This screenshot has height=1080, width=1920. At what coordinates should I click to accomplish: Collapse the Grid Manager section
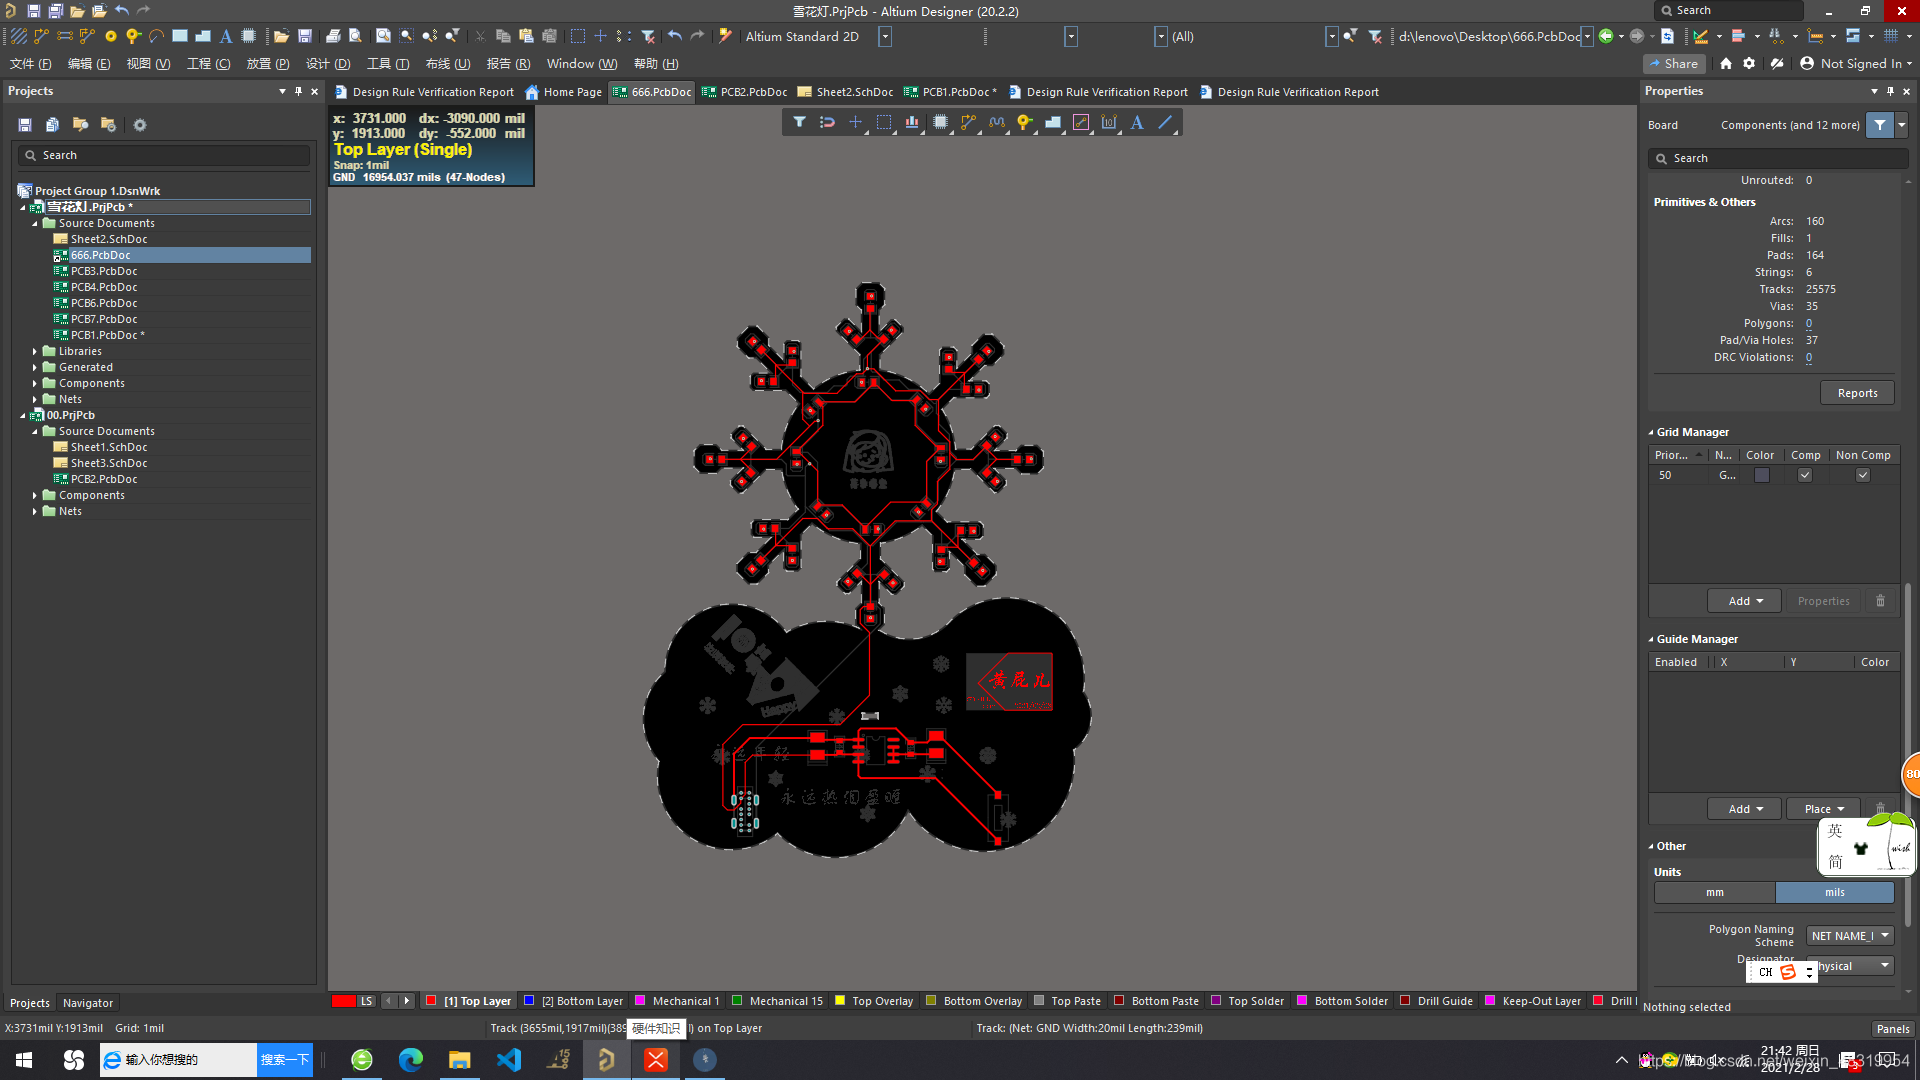[x=1651, y=433]
